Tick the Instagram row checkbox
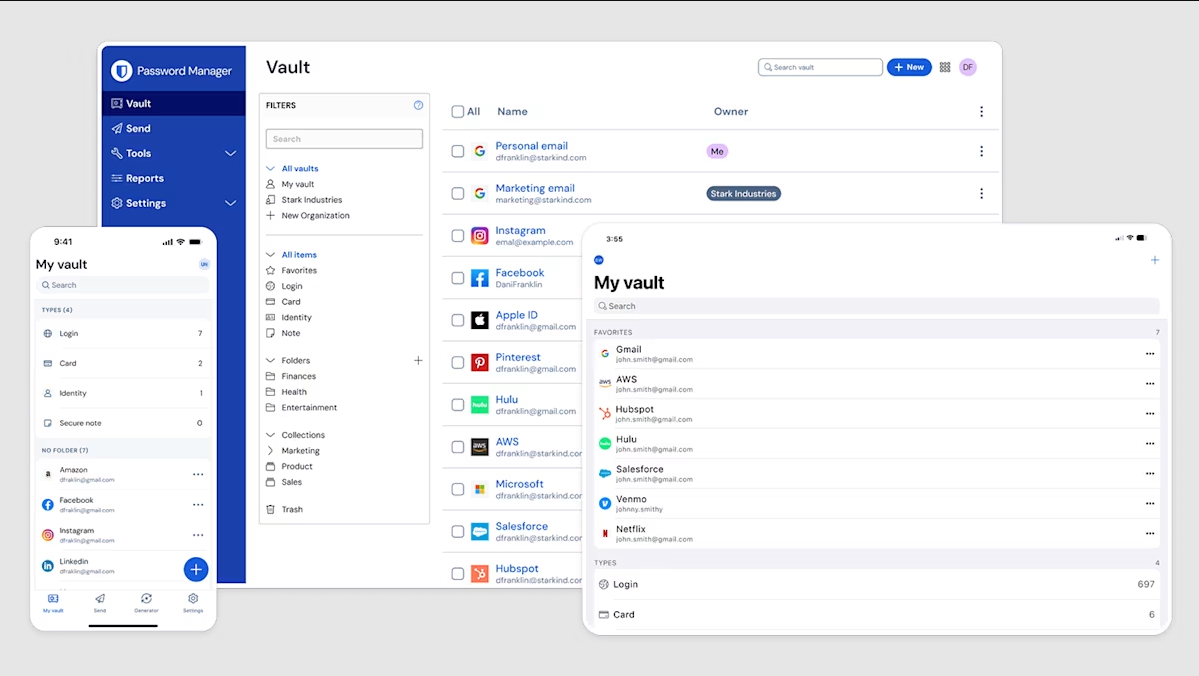Screen dimensions: 1199x676 [x=457, y=236]
